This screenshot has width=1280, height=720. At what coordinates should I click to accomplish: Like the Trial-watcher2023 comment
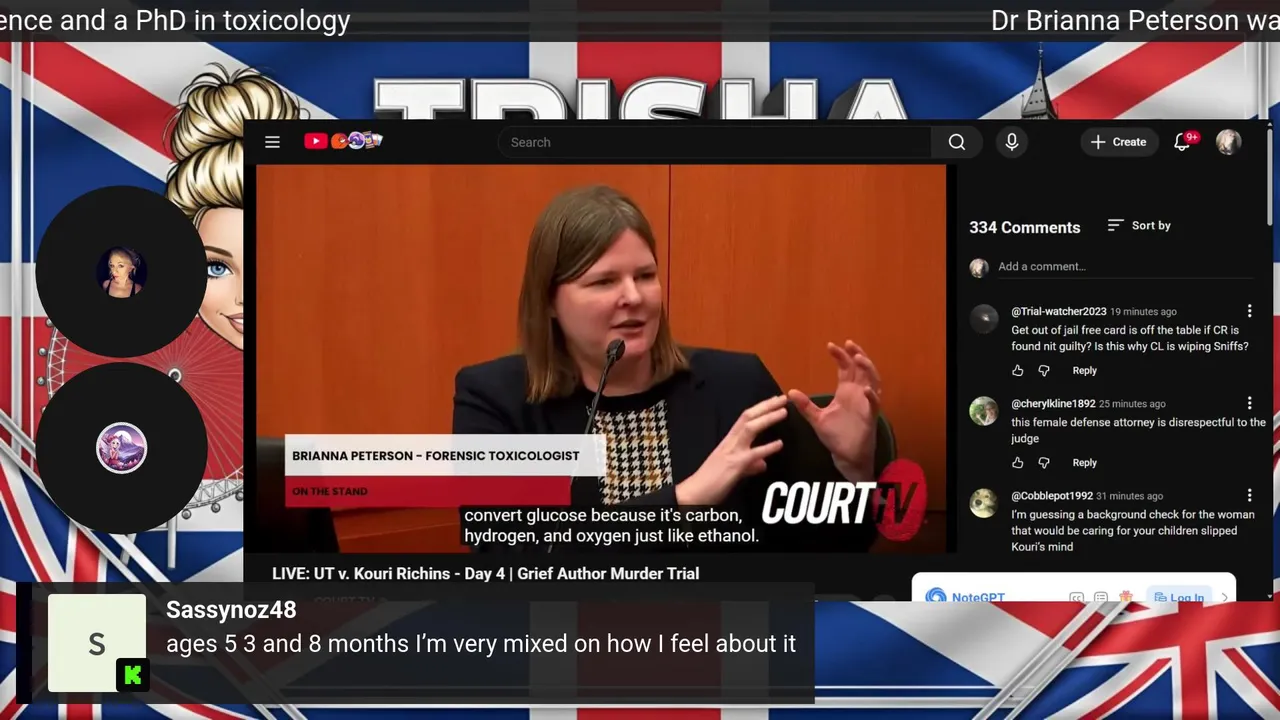click(x=1018, y=371)
